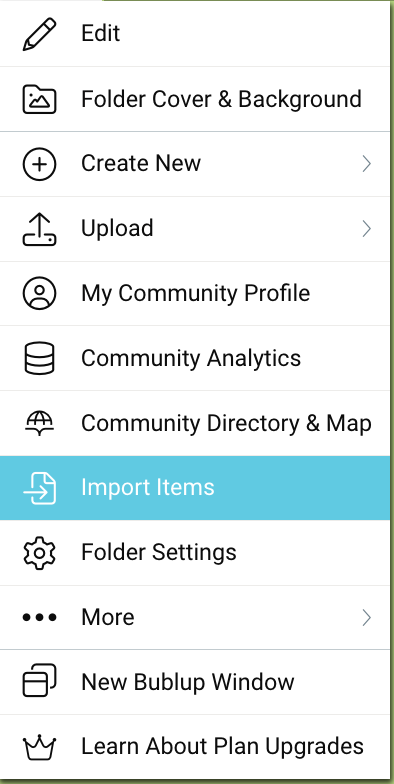Expand the Upload submenu chevron
The image size is (394, 784).
[367, 228]
